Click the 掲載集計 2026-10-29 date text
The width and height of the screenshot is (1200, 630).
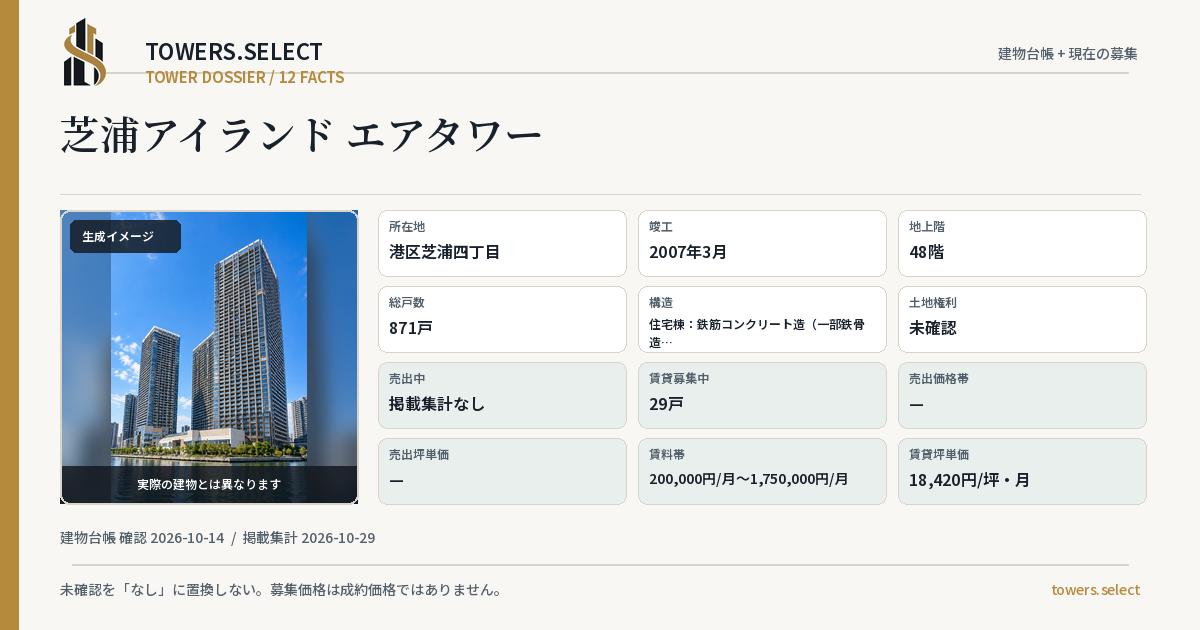click(309, 538)
